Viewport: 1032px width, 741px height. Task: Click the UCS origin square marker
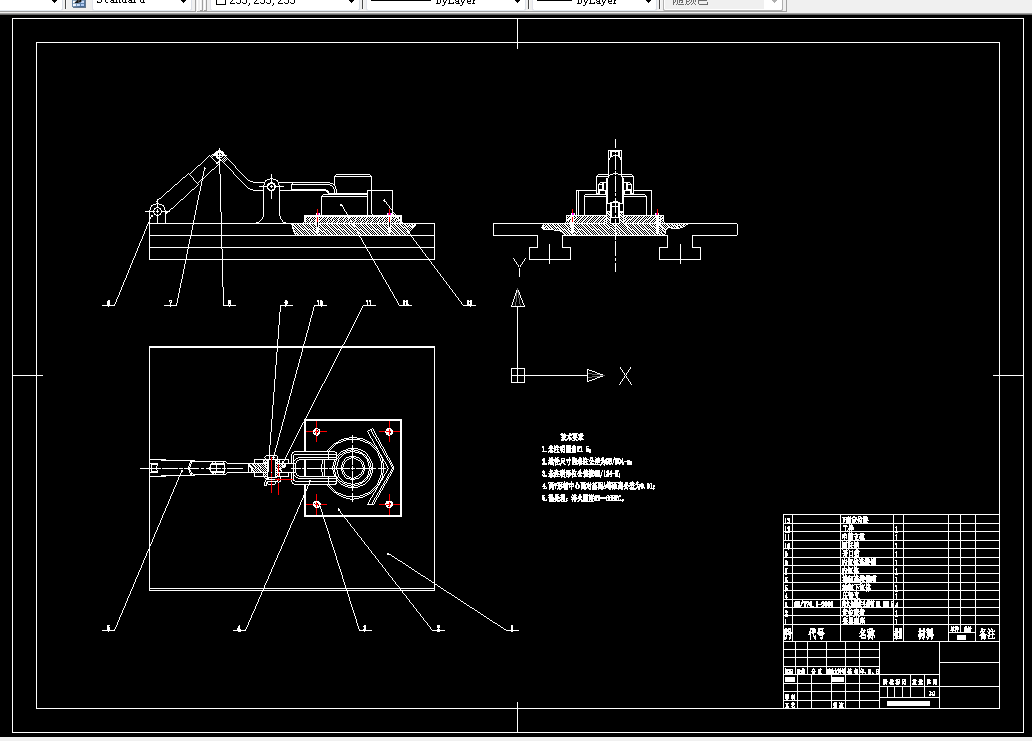[518, 376]
